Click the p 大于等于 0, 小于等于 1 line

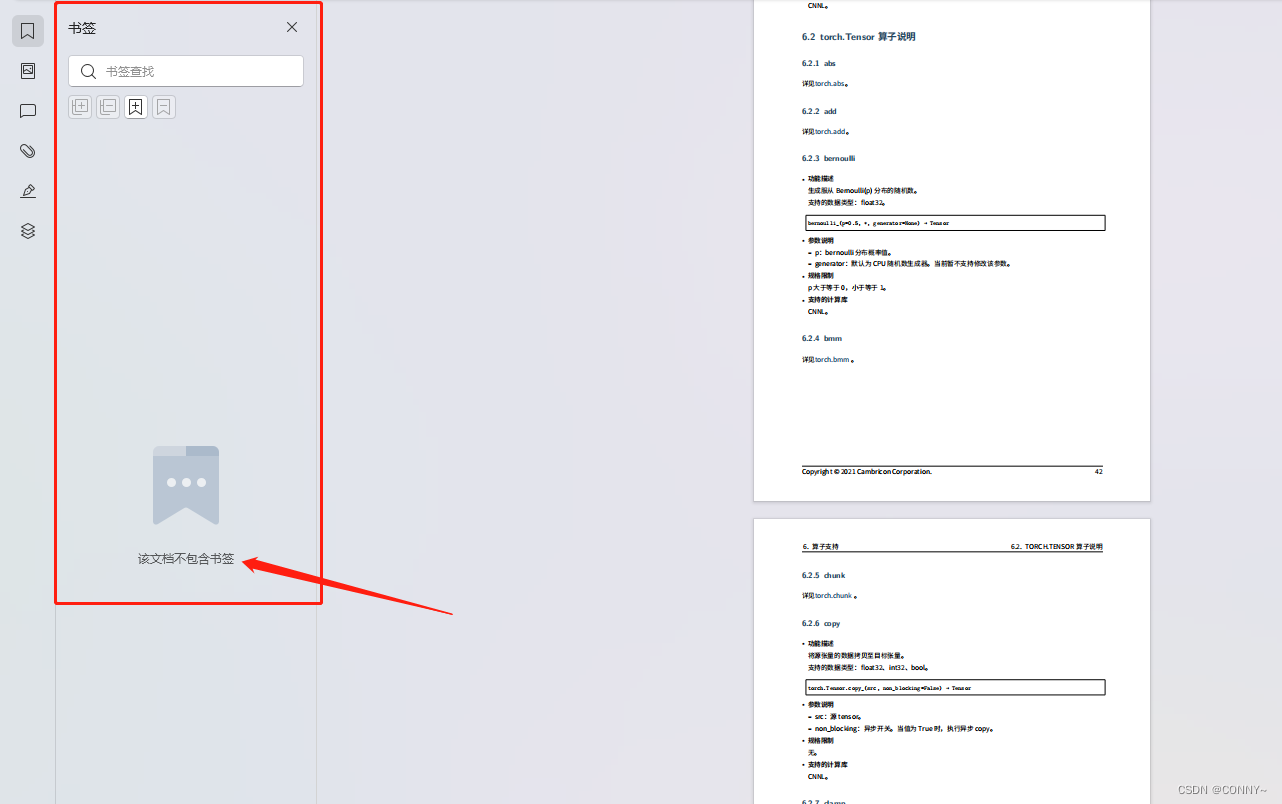click(x=847, y=288)
